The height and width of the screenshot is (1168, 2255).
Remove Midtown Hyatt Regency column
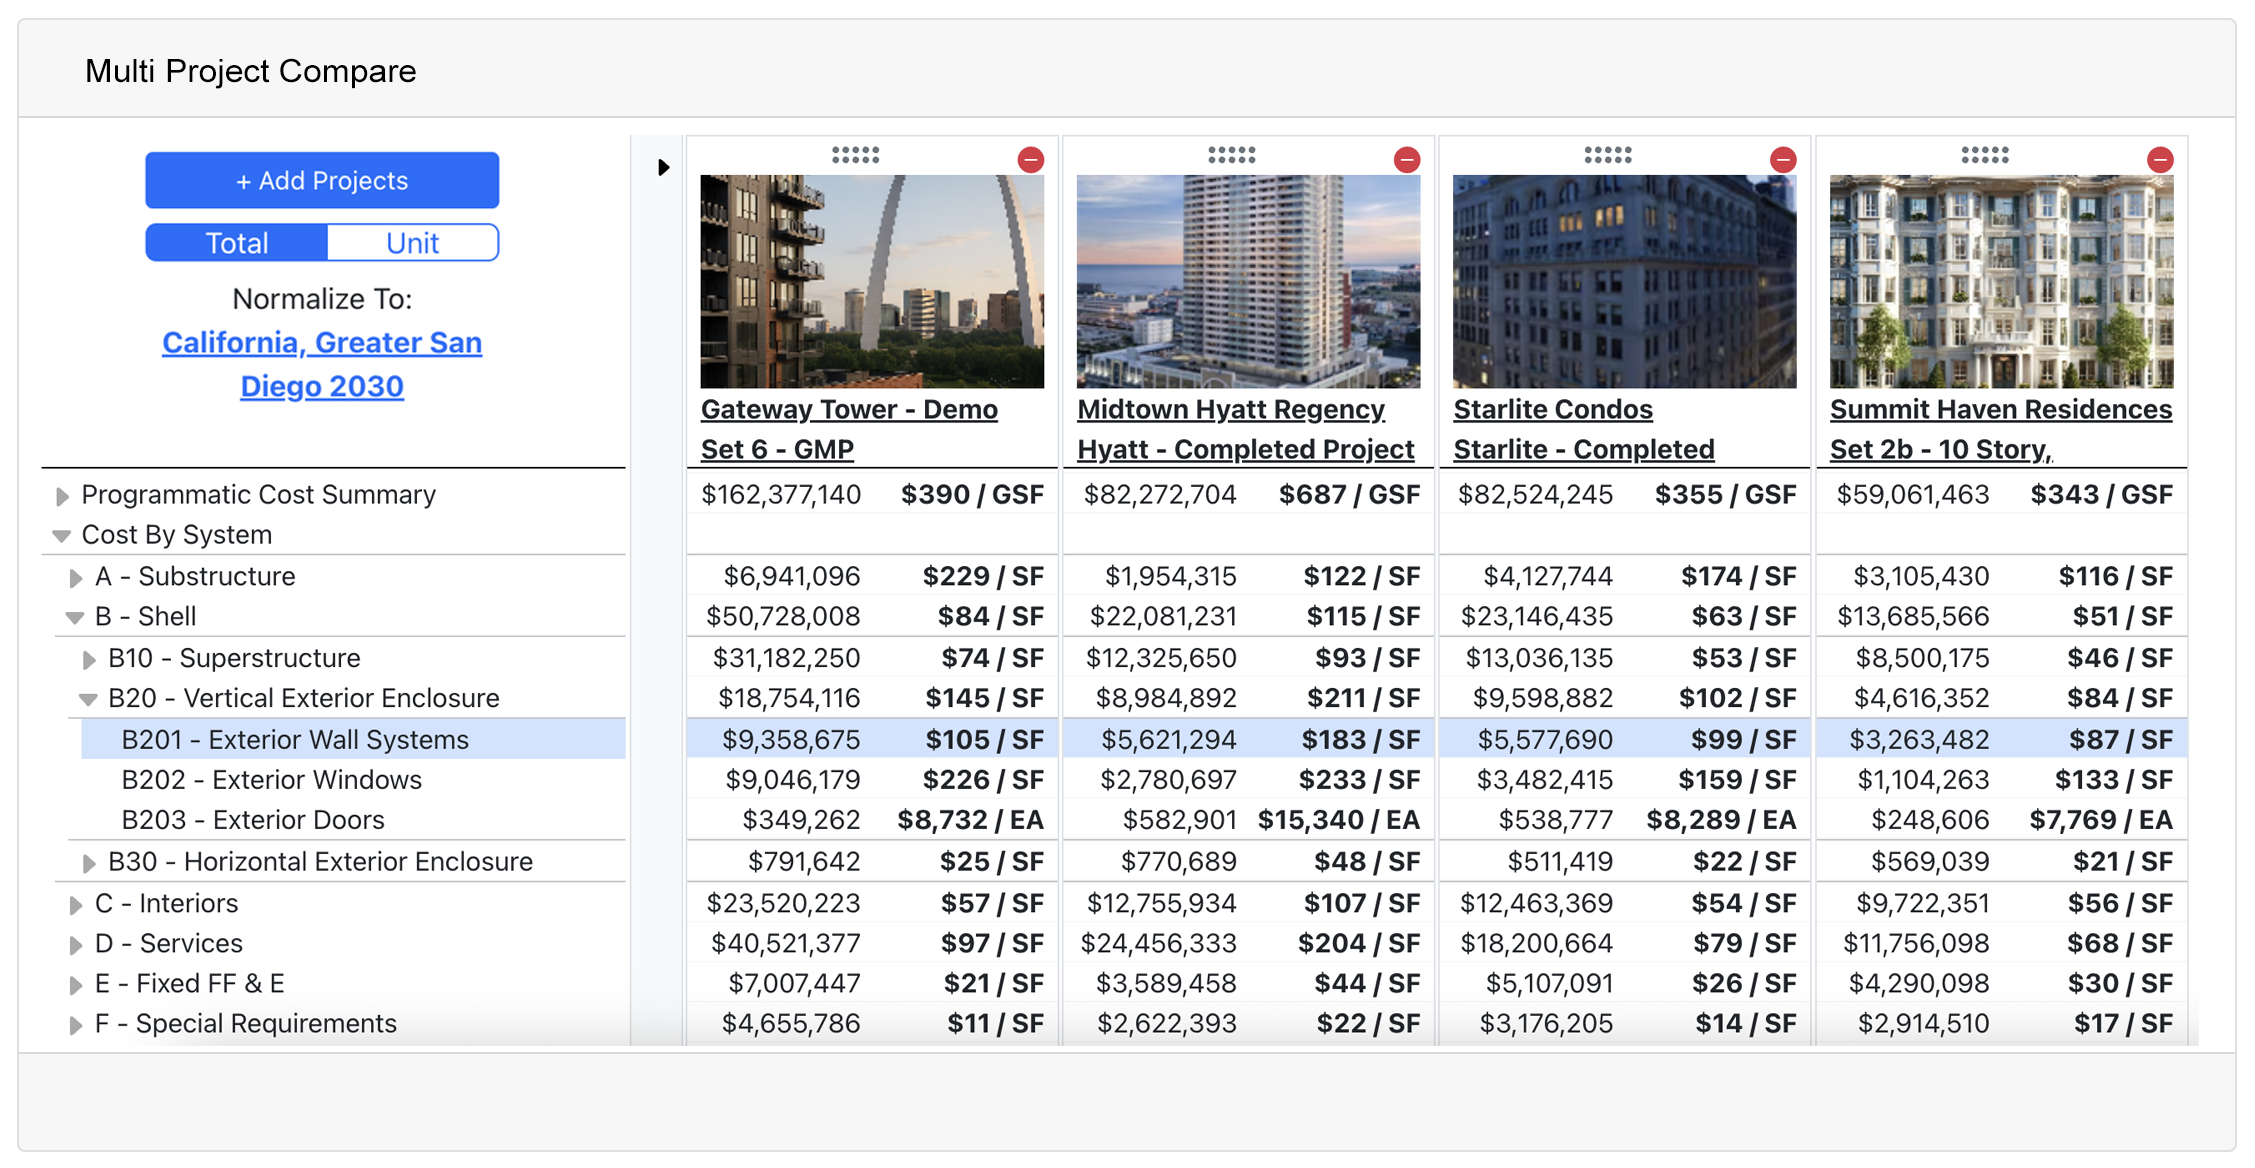click(1406, 160)
